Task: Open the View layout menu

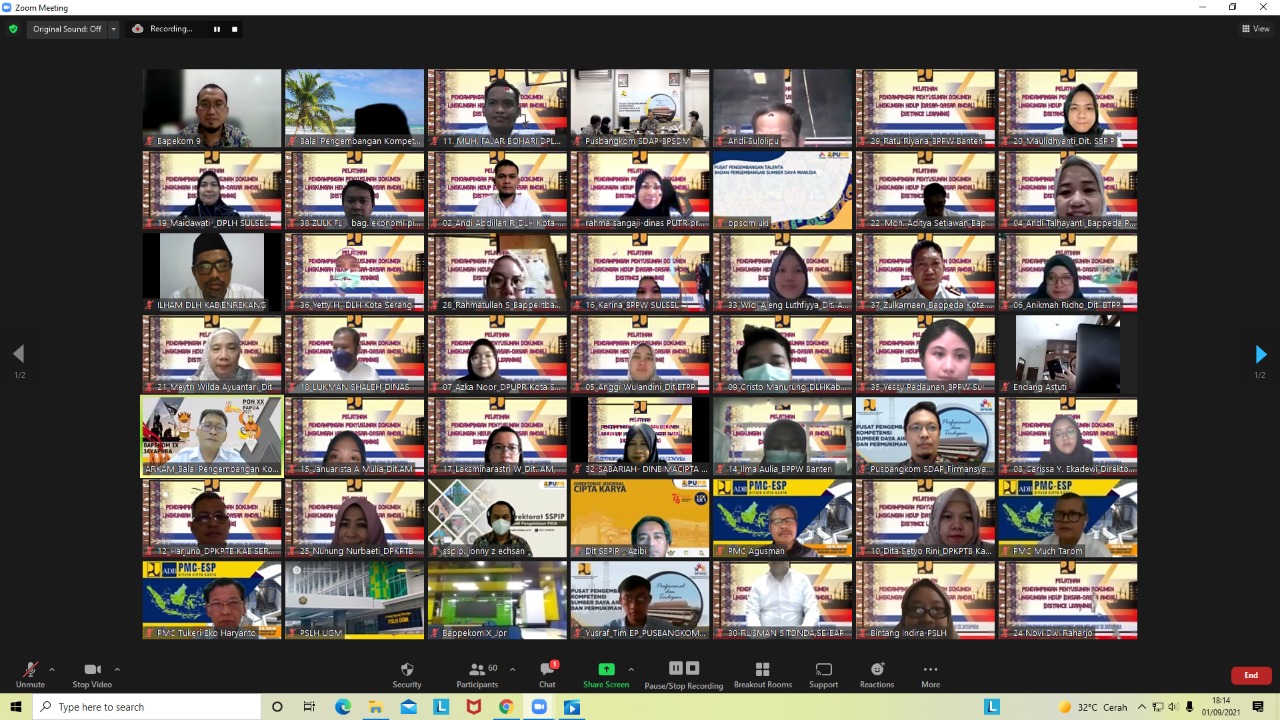Action: tap(1255, 29)
